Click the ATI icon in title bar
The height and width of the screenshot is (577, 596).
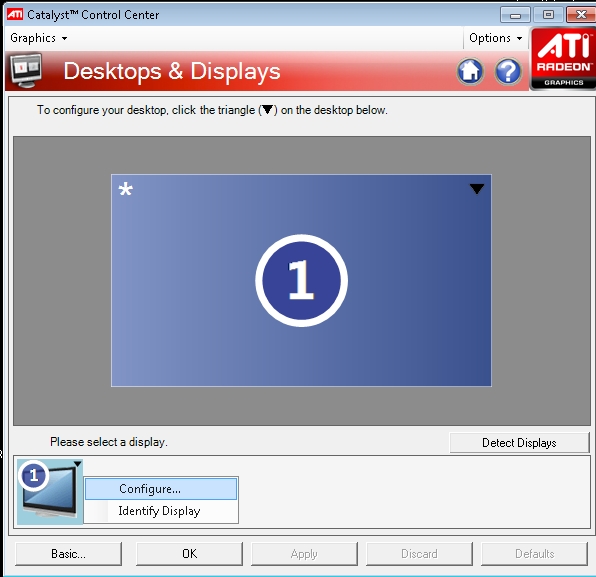15,14
